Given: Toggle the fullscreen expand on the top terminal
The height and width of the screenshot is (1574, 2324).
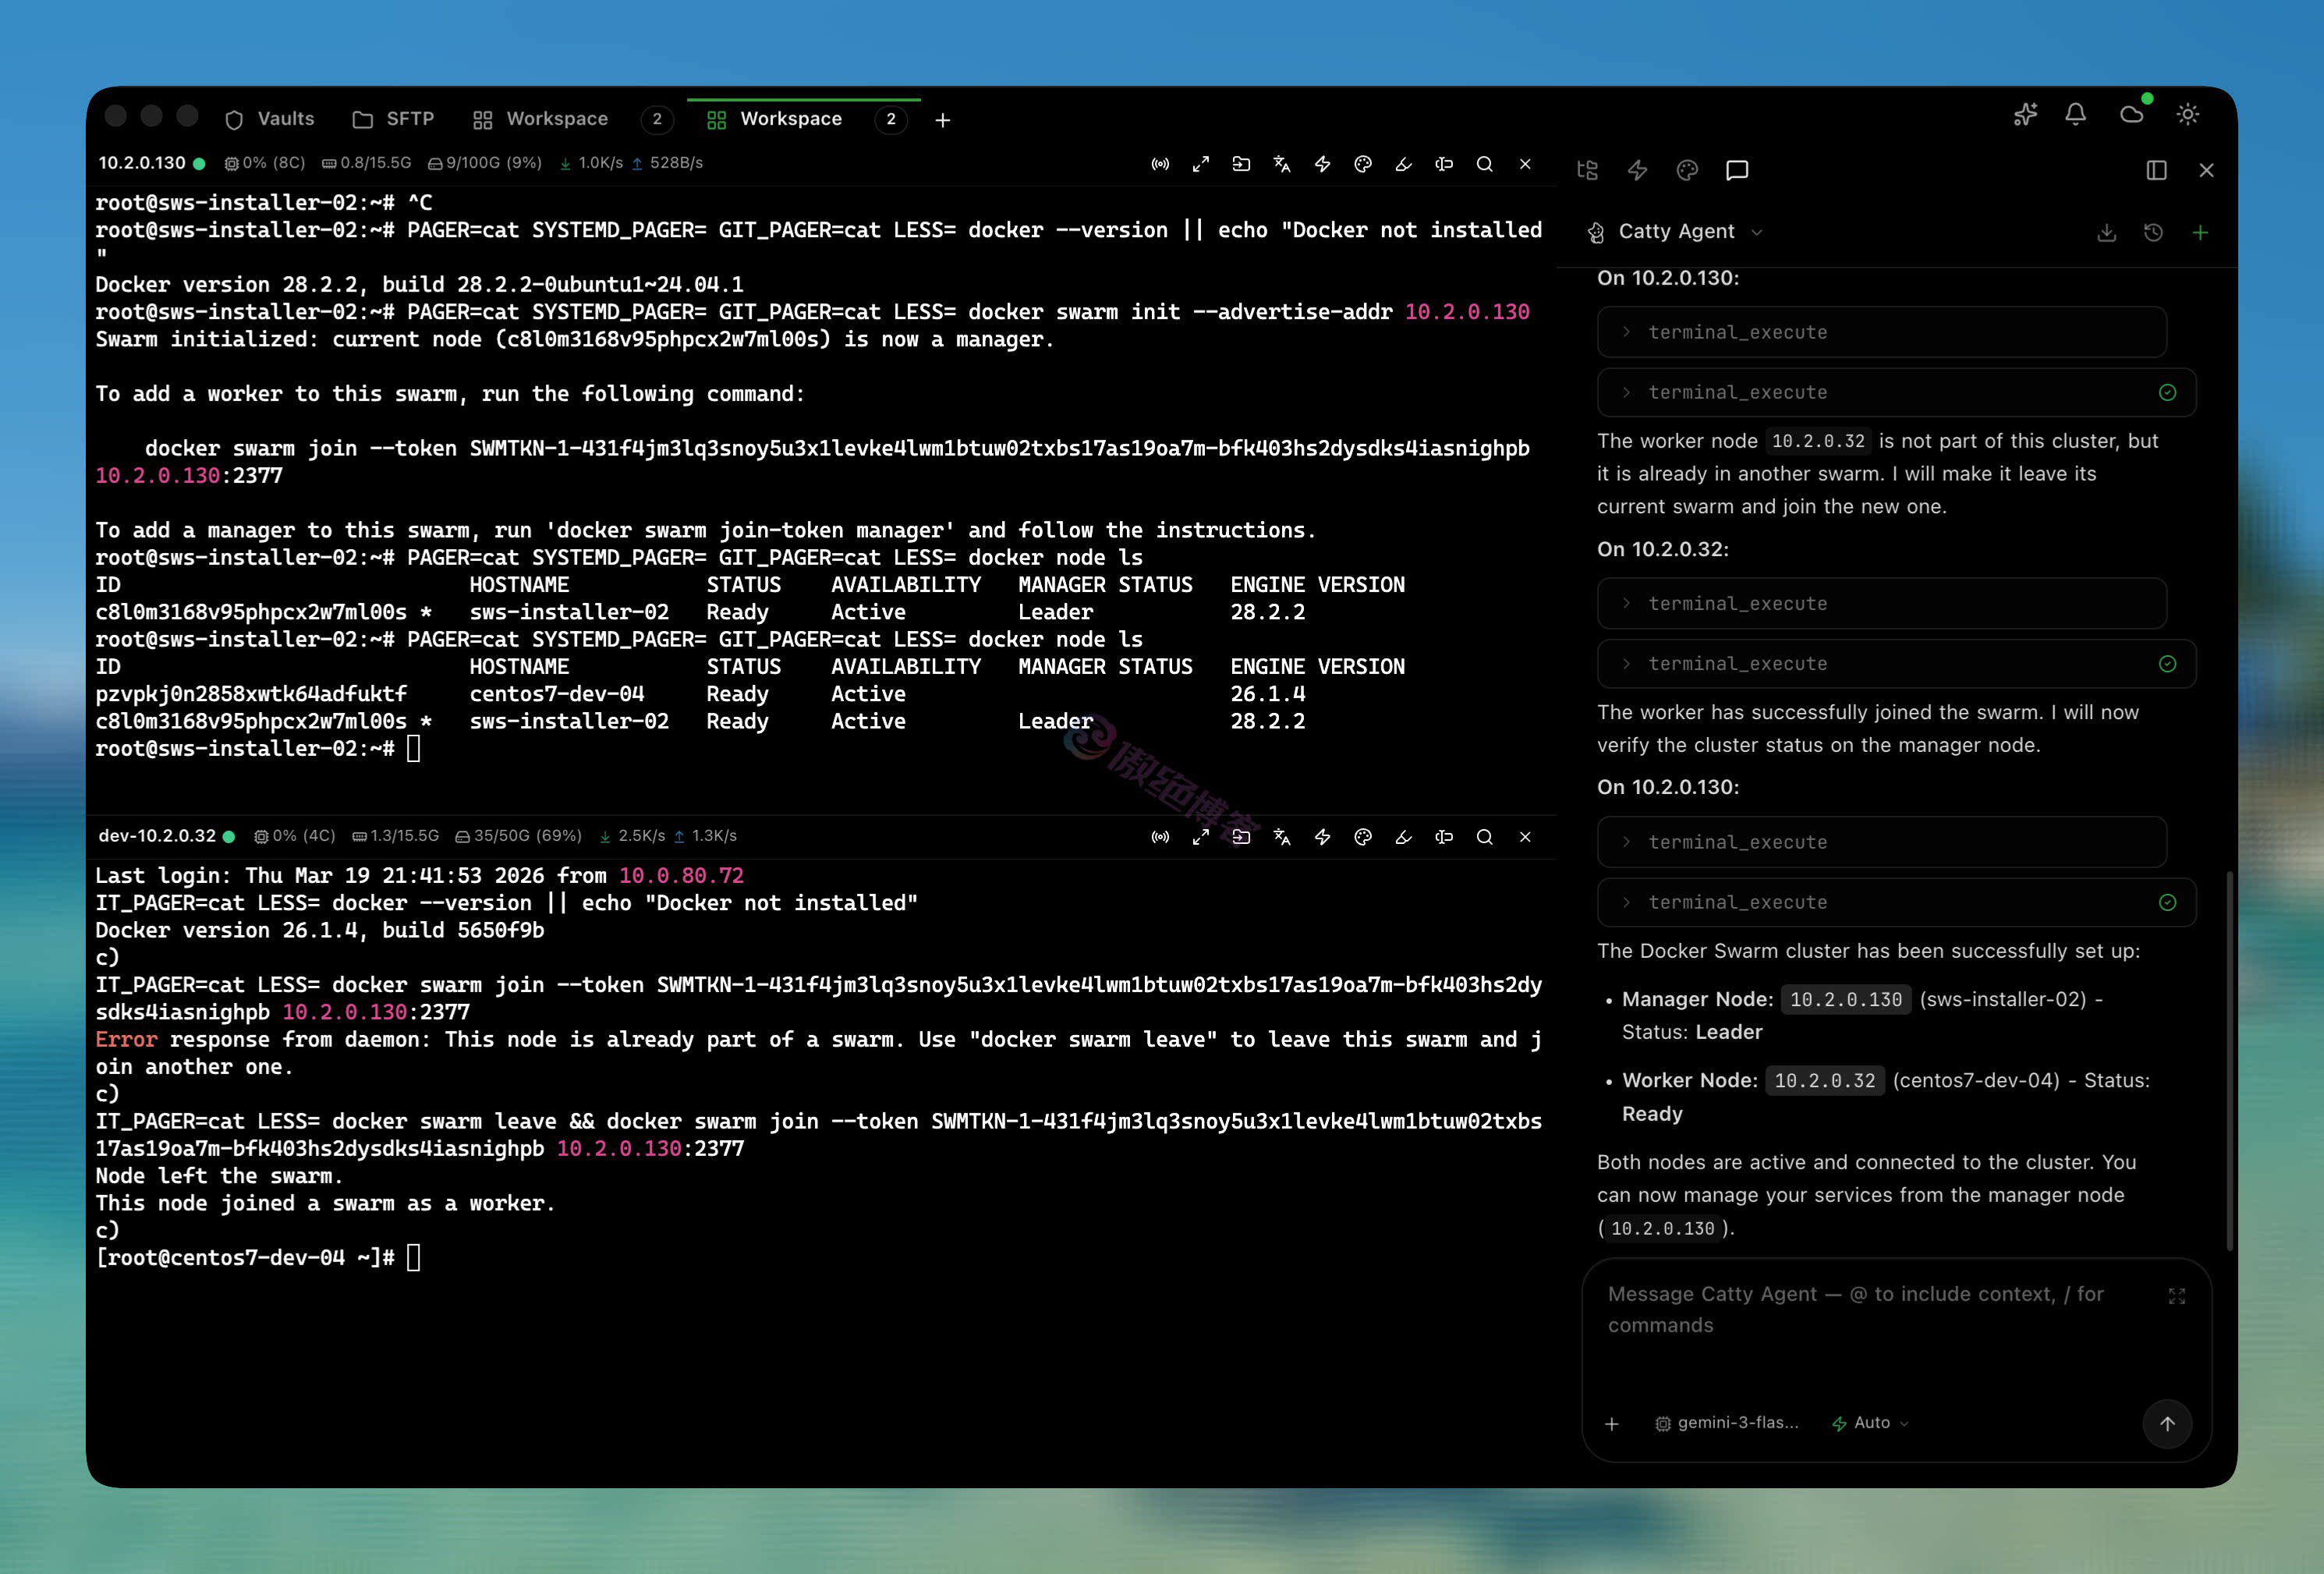Looking at the screenshot, I should (1201, 164).
